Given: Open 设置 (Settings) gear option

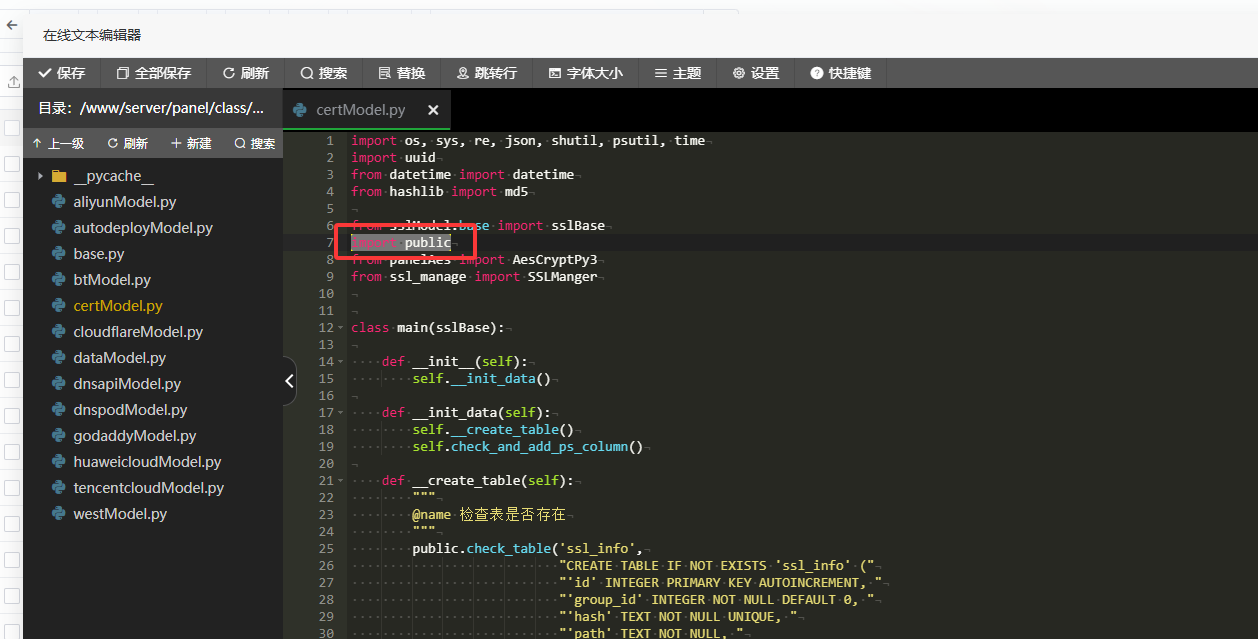Looking at the screenshot, I should pyautogui.click(x=756, y=73).
